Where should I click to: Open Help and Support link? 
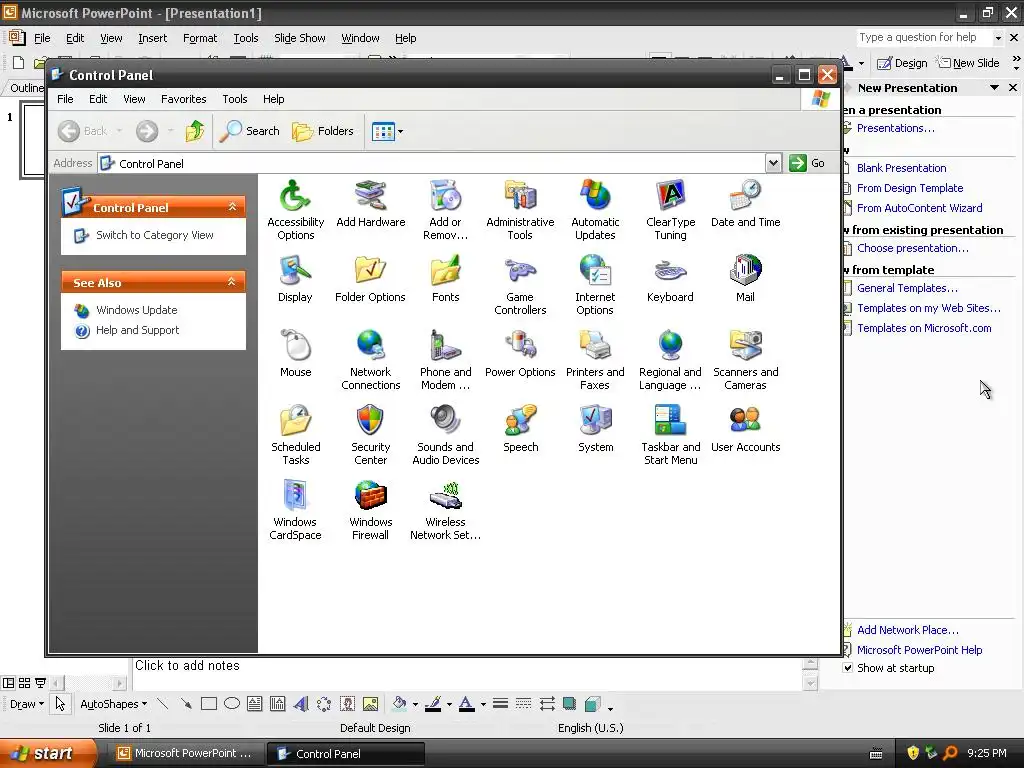click(x=137, y=330)
